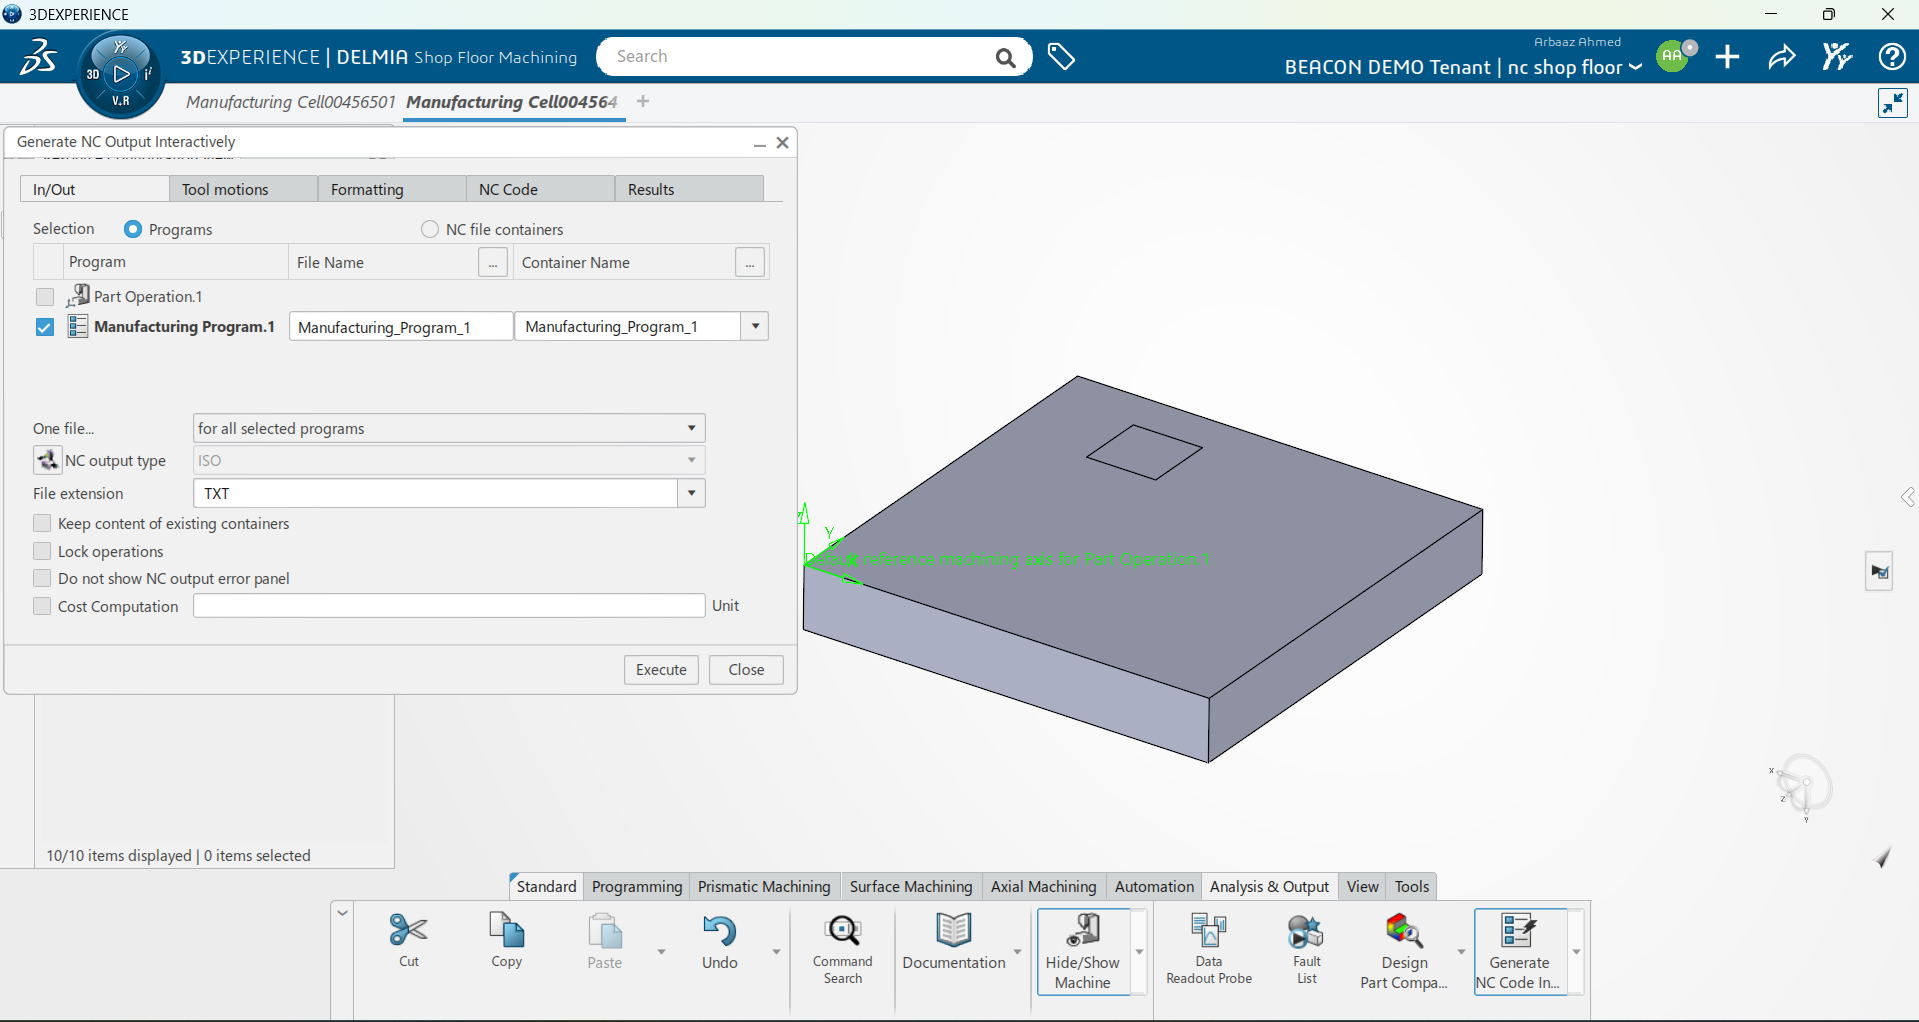
Task: Switch to Results tab
Action: (689, 189)
